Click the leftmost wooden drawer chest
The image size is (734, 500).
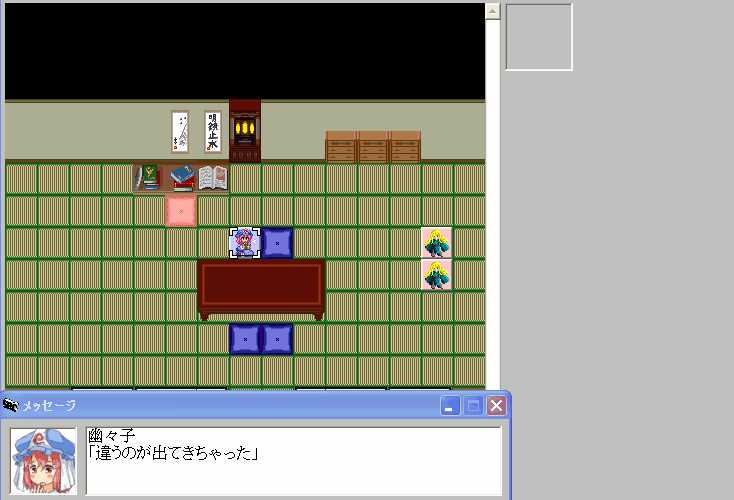click(341, 147)
